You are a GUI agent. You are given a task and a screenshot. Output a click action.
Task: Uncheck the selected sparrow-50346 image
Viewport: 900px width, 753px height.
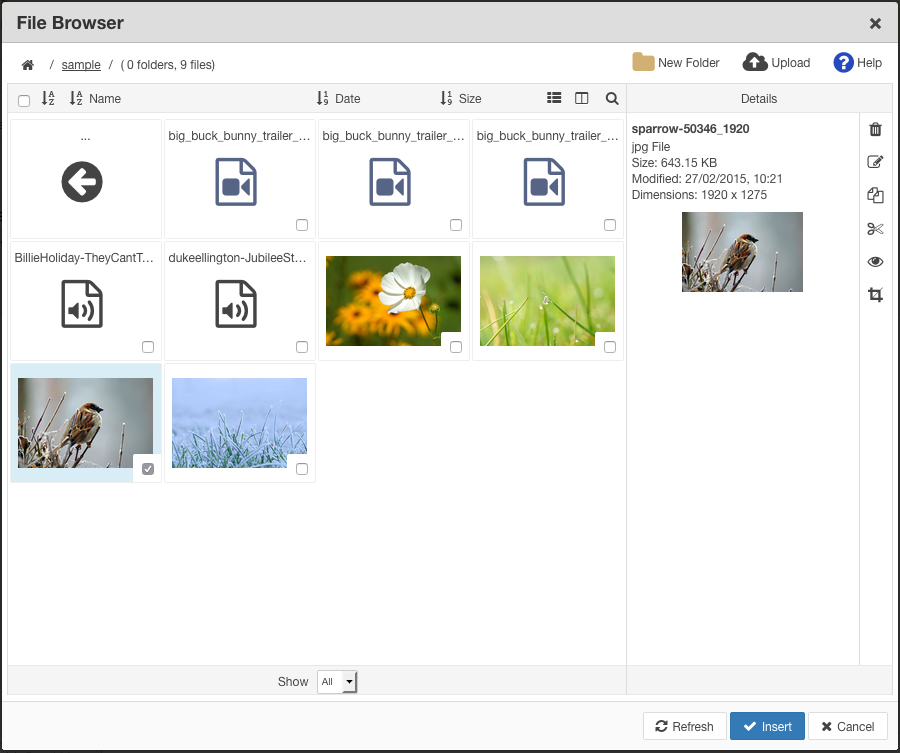(x=147, y=467)
